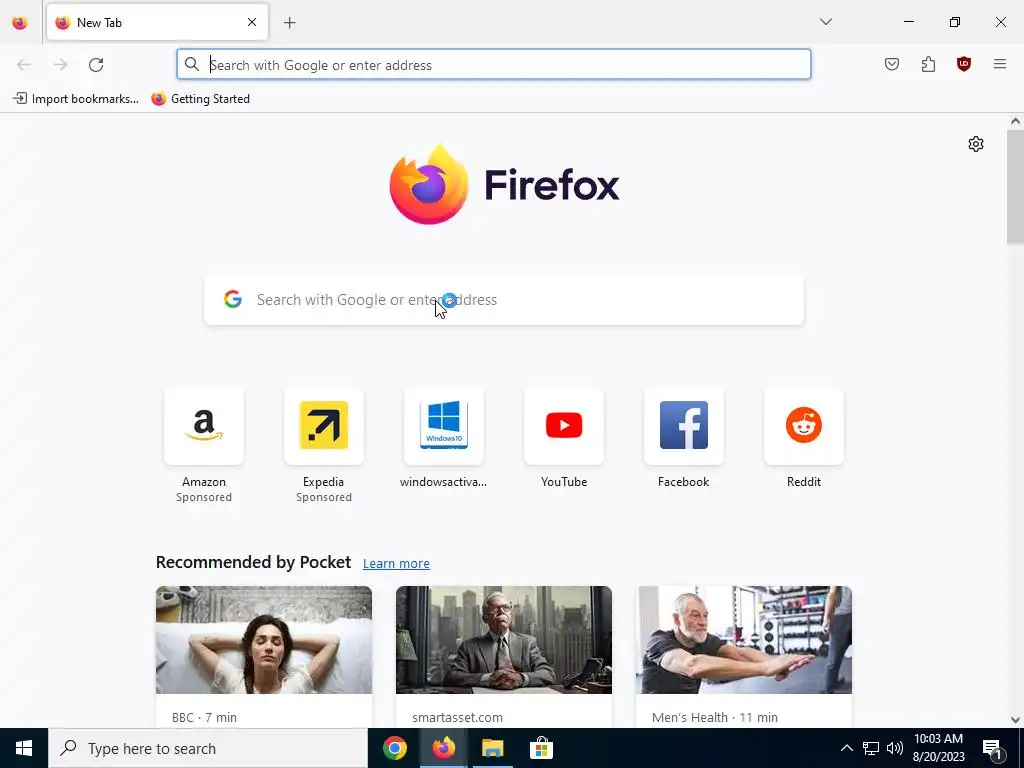
Task: Open YouTube shortcut tile
Action: point(564,426)
